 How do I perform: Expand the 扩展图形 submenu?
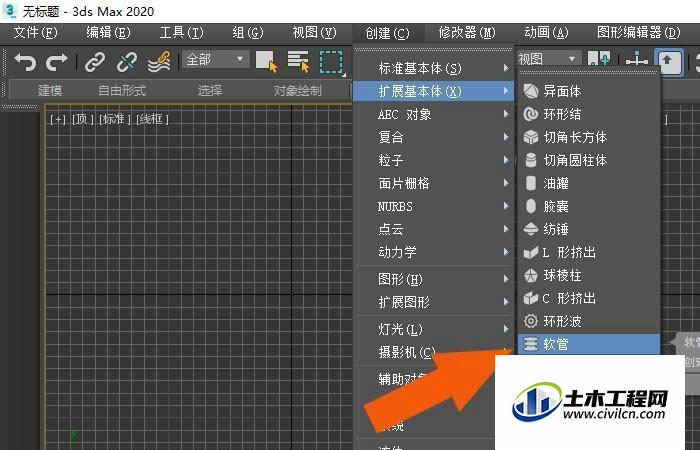tap(433, 302)
